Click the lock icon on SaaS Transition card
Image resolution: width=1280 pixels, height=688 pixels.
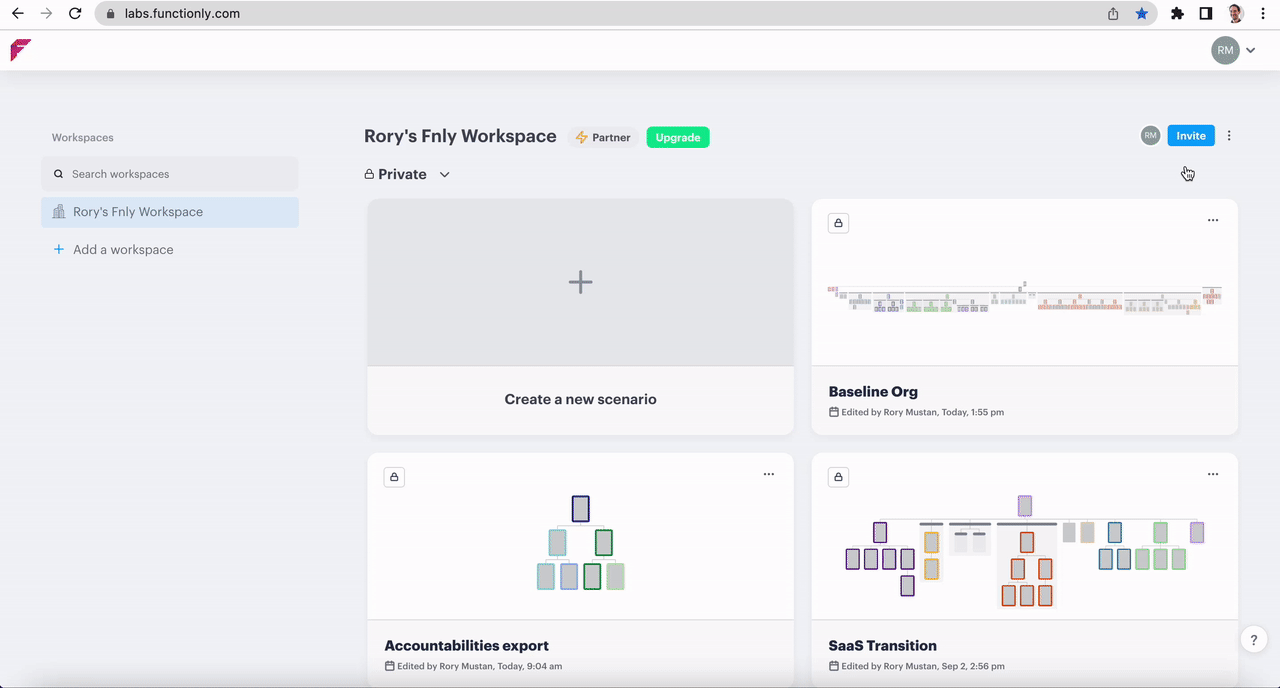(839, 477)
